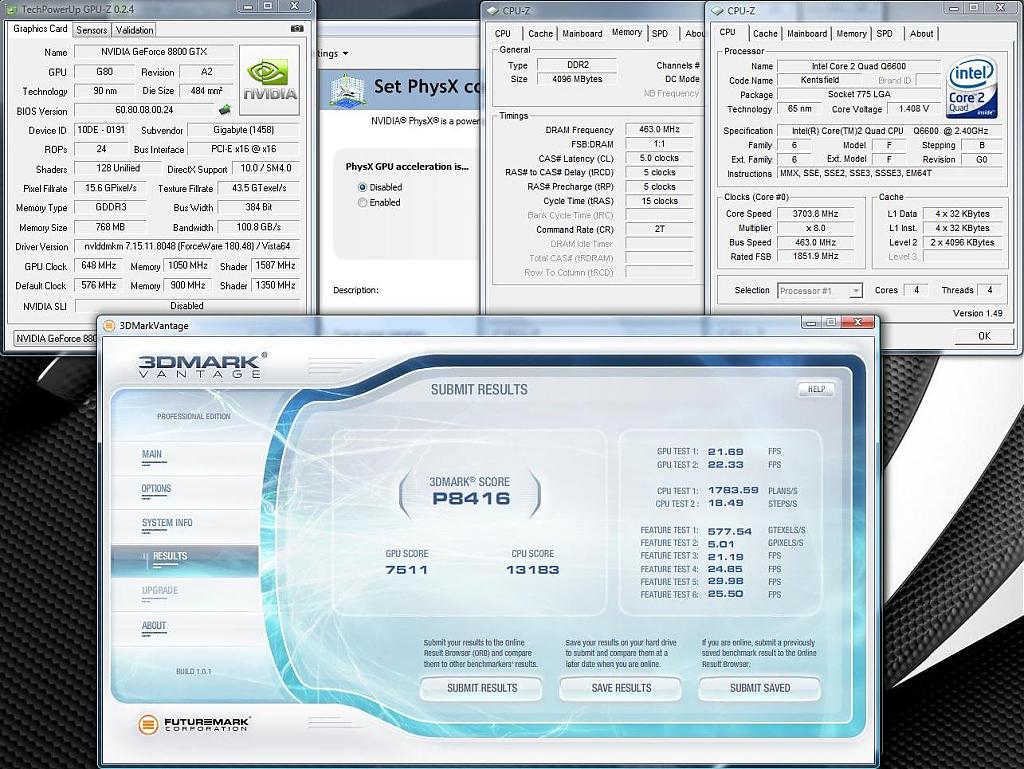Click the 3DMark Vantage logo
Screen dimensions: 1024x769
pos(202,366)
